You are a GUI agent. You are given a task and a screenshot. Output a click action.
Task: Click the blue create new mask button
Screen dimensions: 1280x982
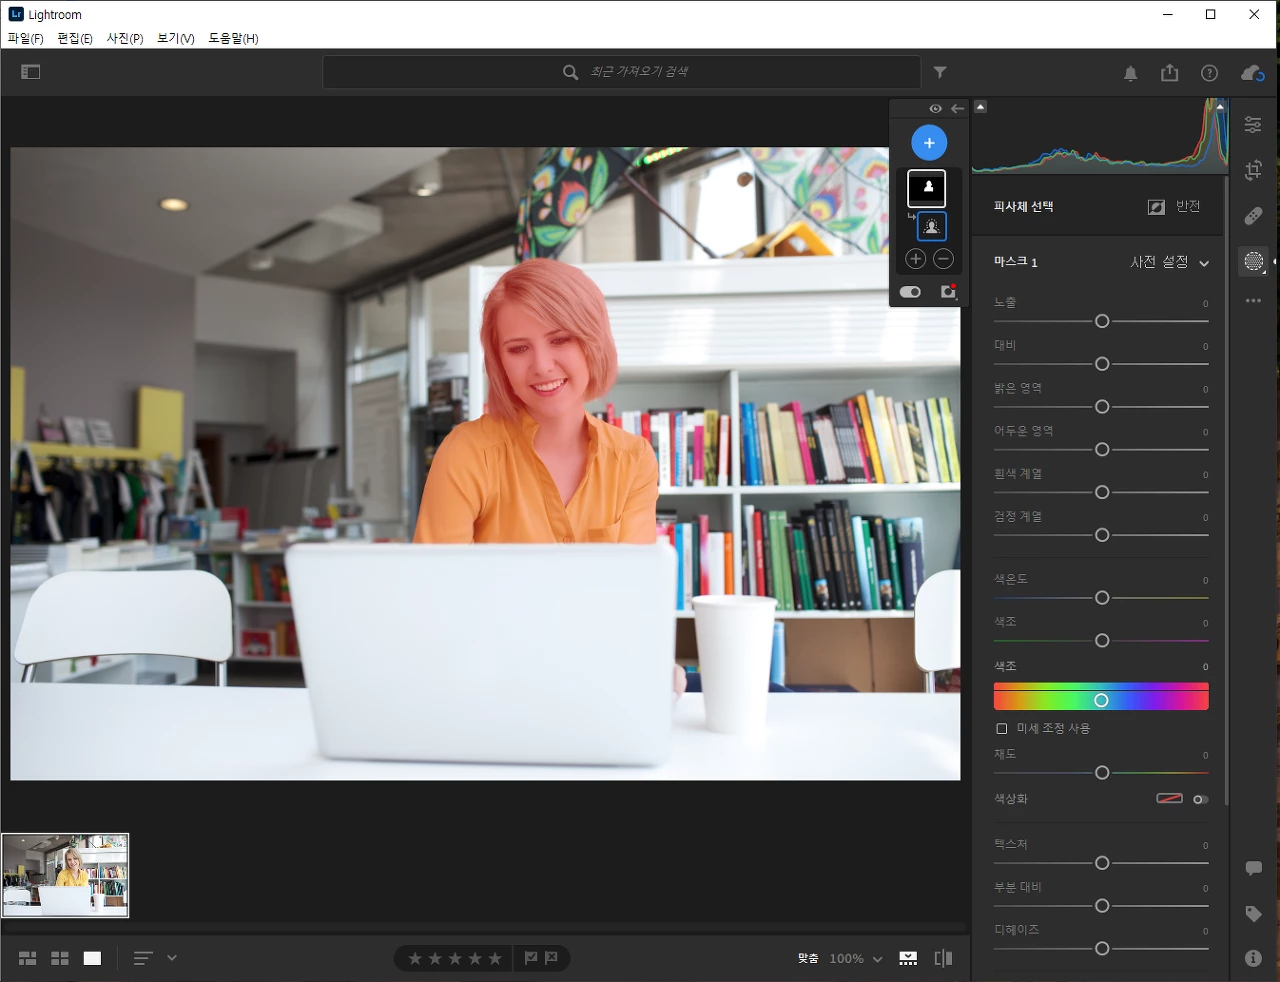coord(929,143)
